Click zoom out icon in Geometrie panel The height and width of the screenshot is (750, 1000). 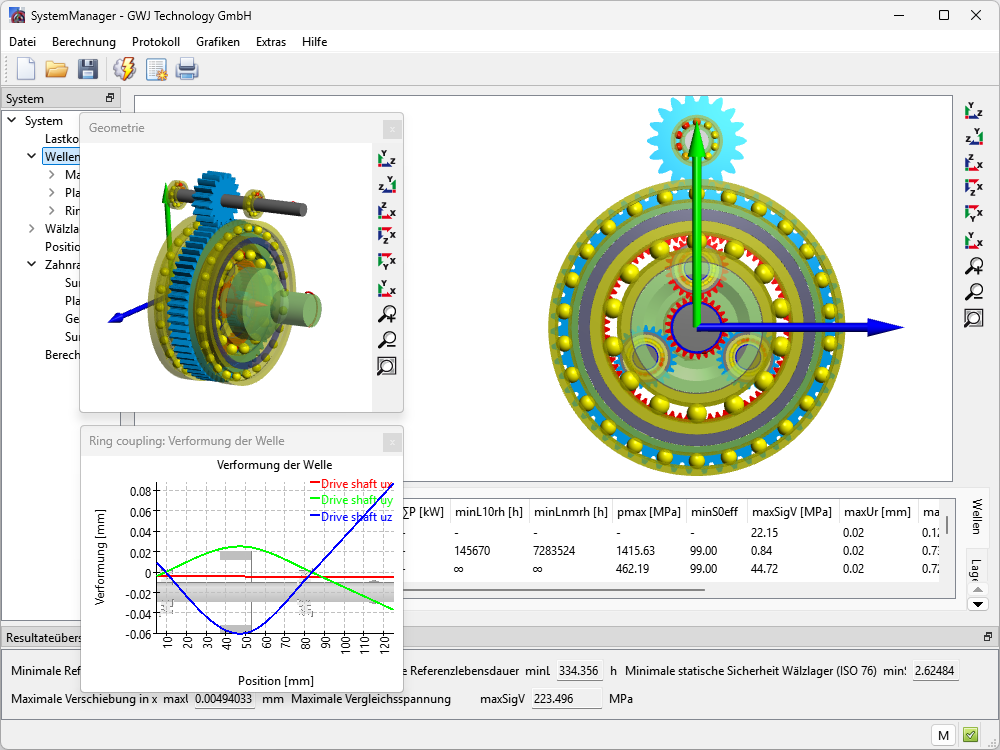click(x=386, y=340)
